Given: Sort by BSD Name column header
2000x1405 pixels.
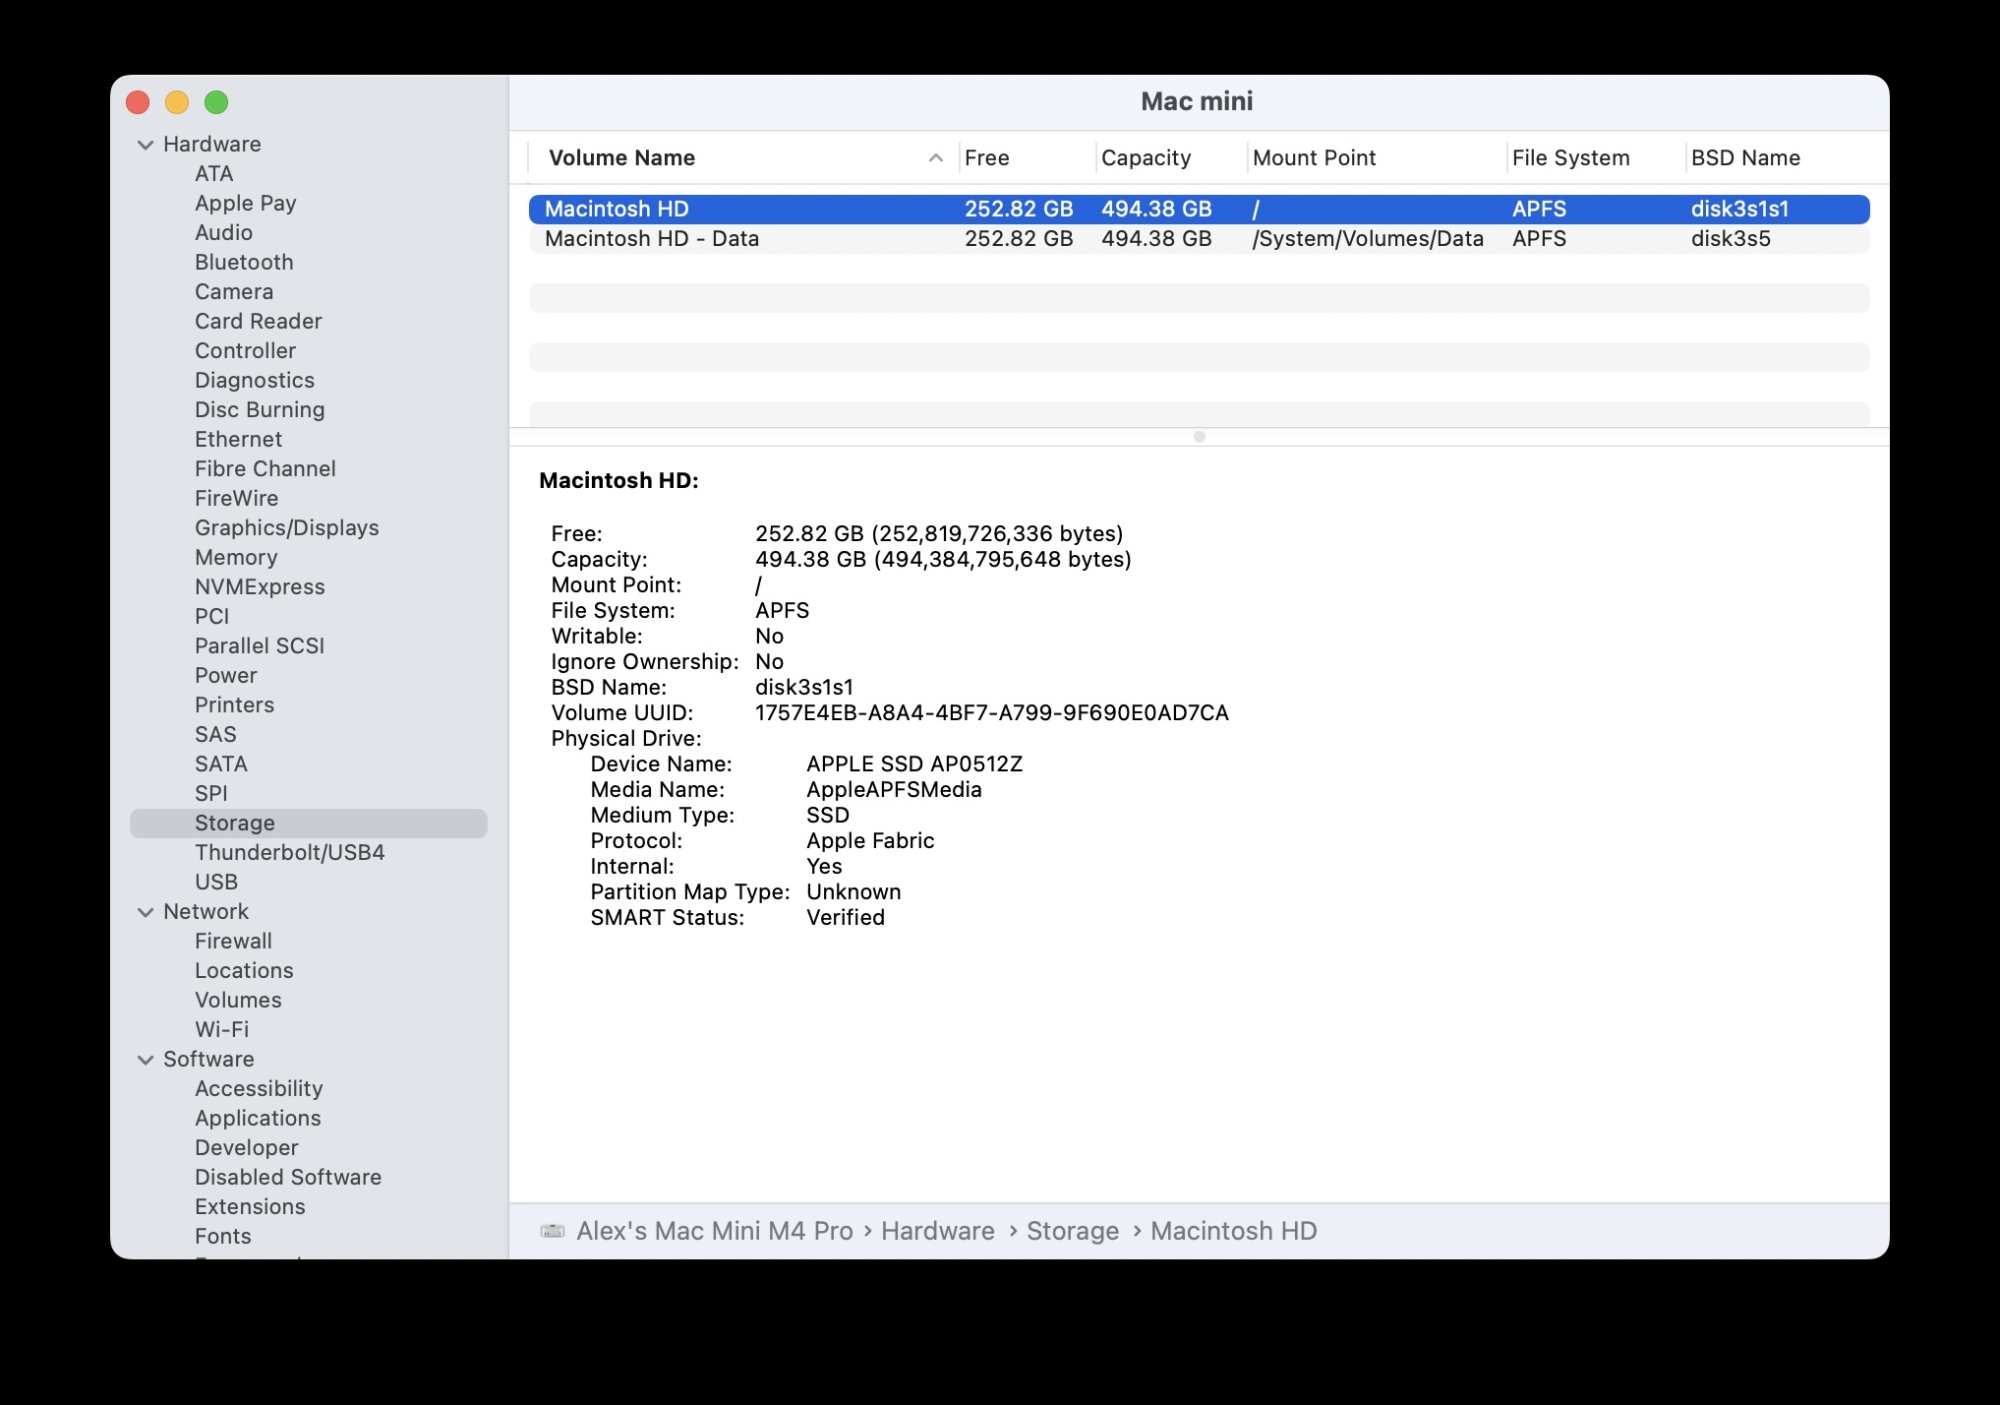Looking at the screenshot, I should click(x=1744, y=158).
